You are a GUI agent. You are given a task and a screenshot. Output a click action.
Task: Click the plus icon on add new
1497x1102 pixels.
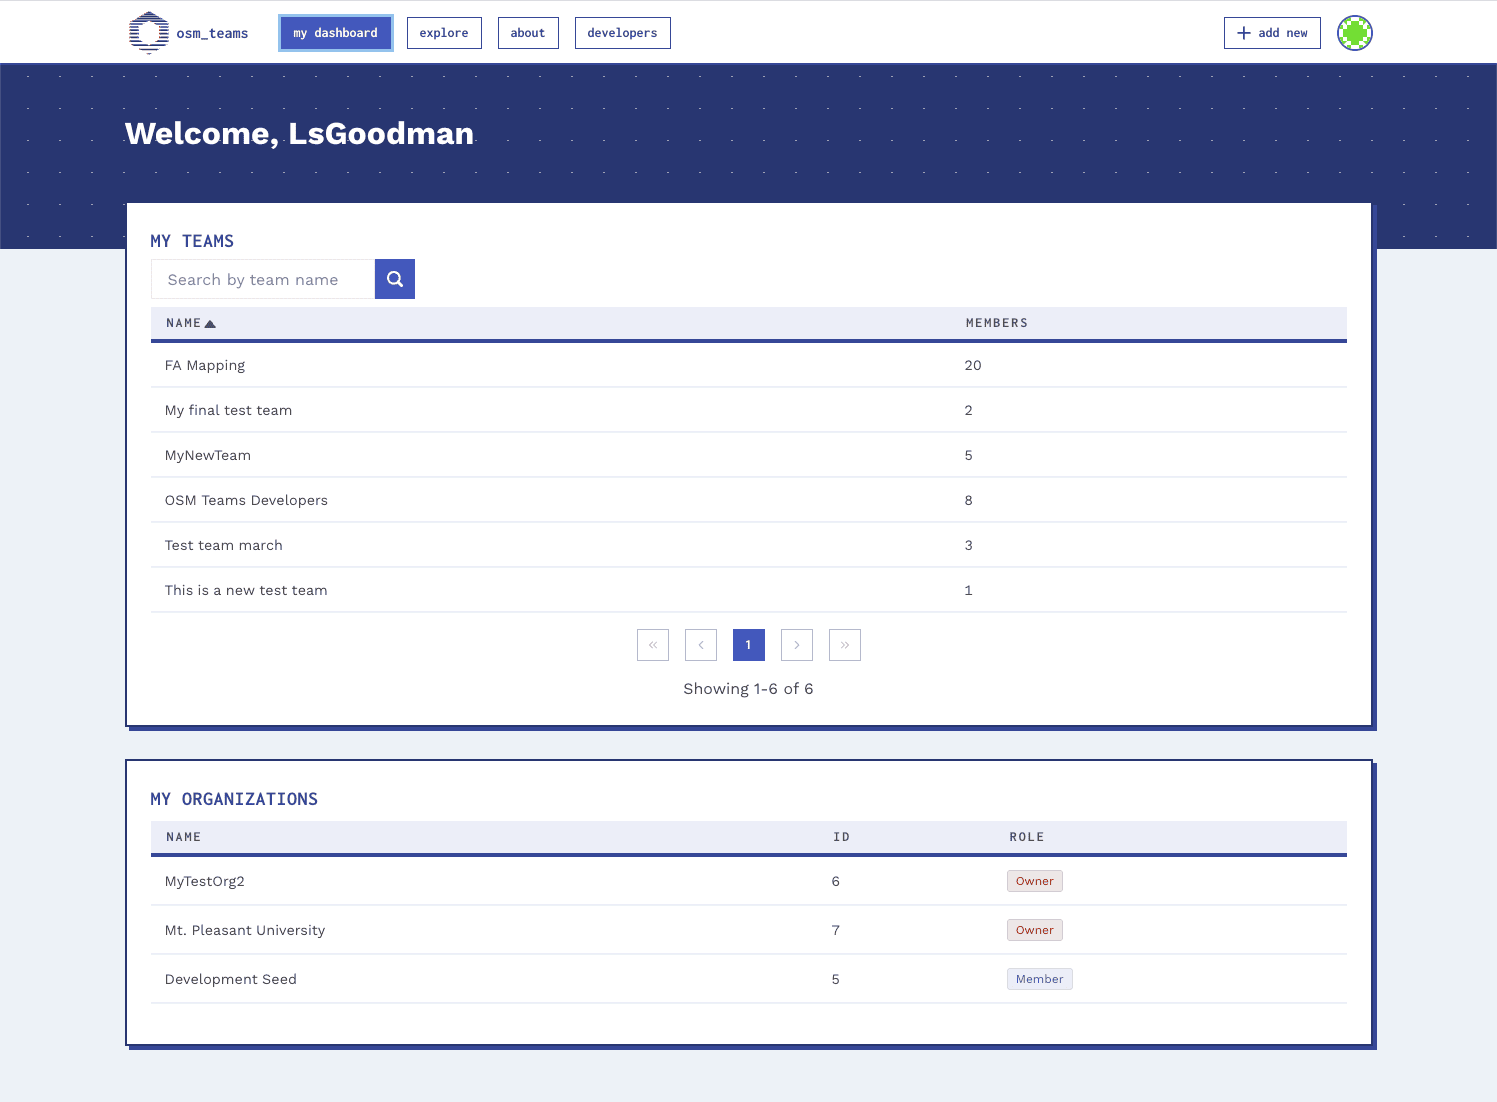(x=1243, y=32)
